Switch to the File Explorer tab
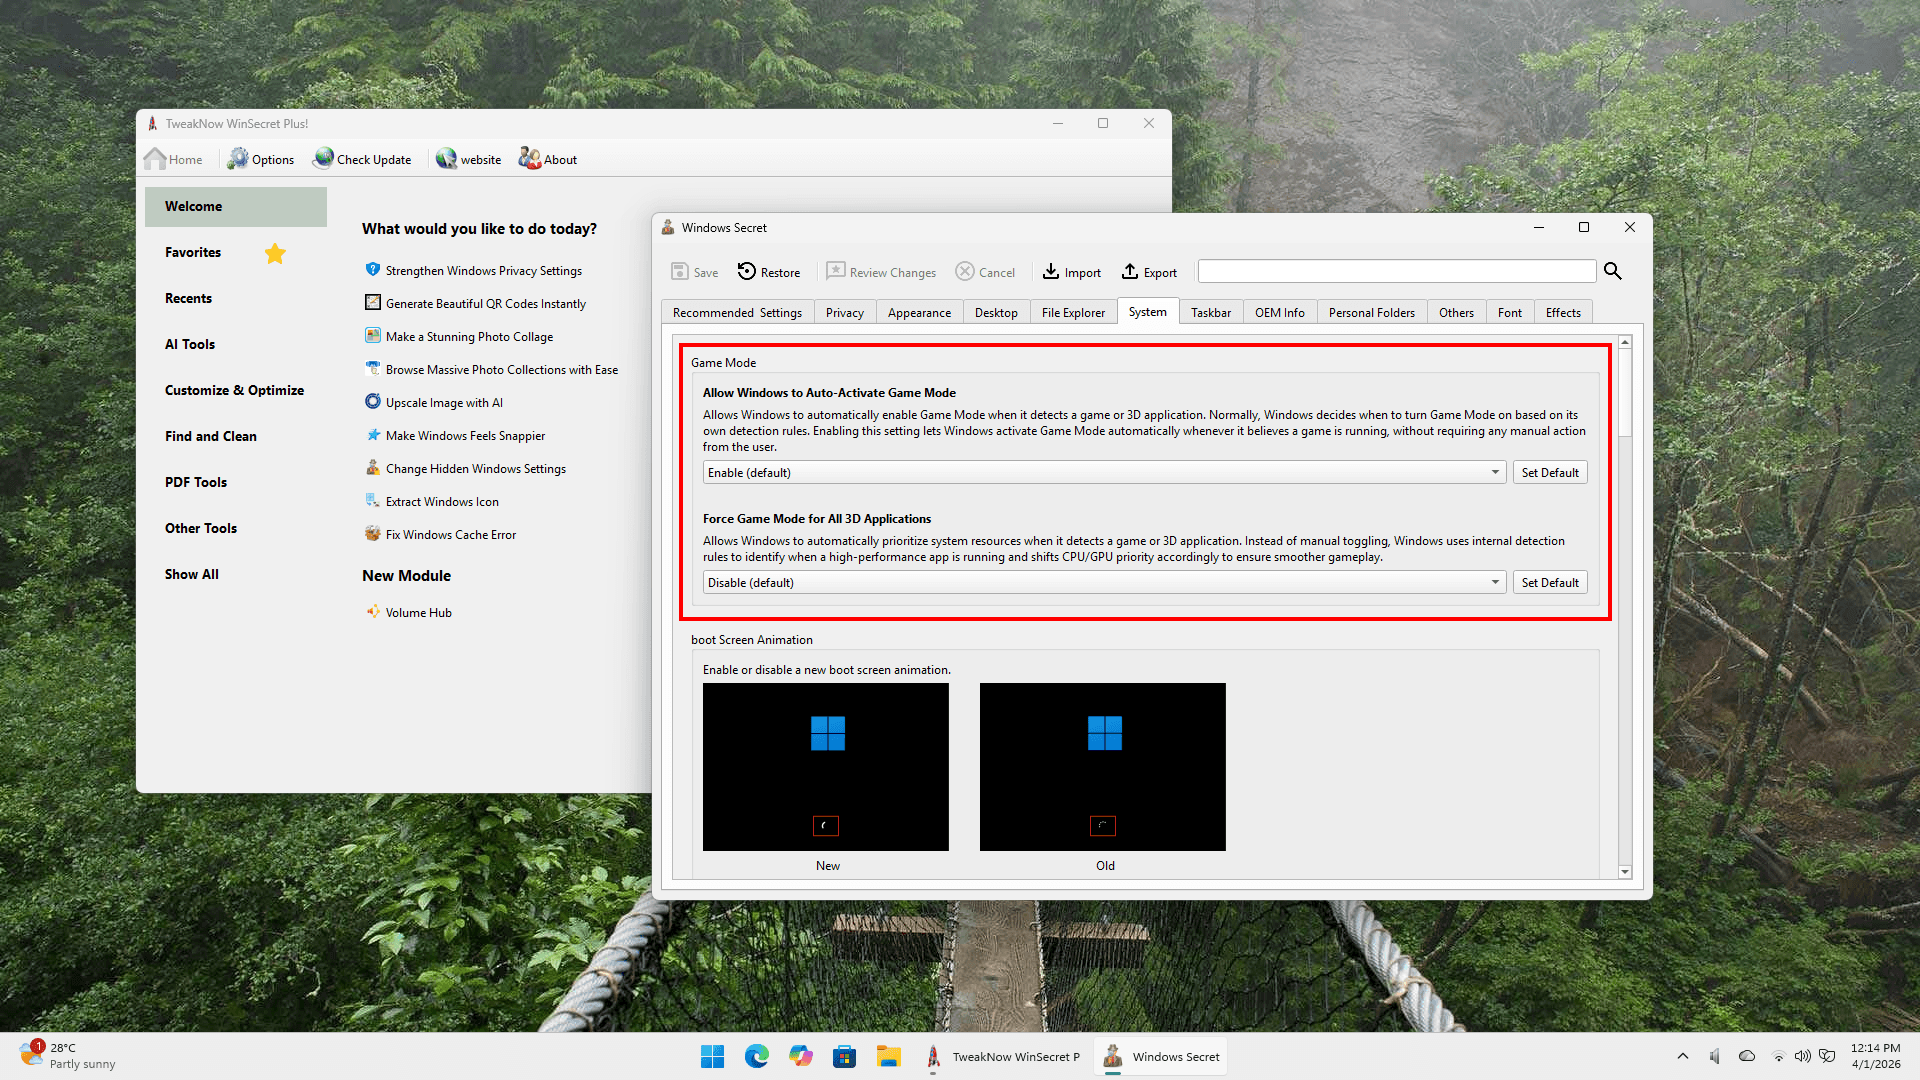Screen dimensions: 1920x1080 pos(1073,313)
